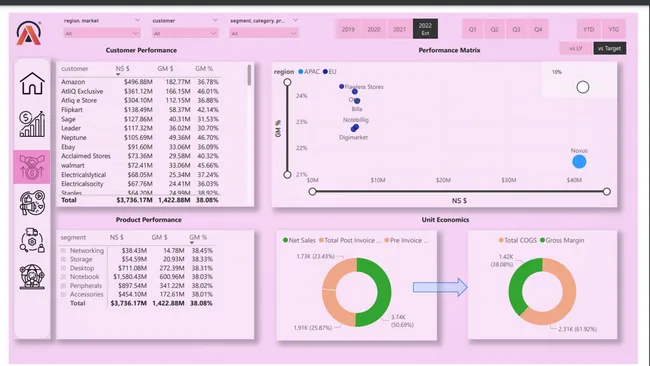Image resolution: width=650 pixels, height=366 pixels.
Task: Select fiscal year 2020 tab
Action: click(374, 29)
